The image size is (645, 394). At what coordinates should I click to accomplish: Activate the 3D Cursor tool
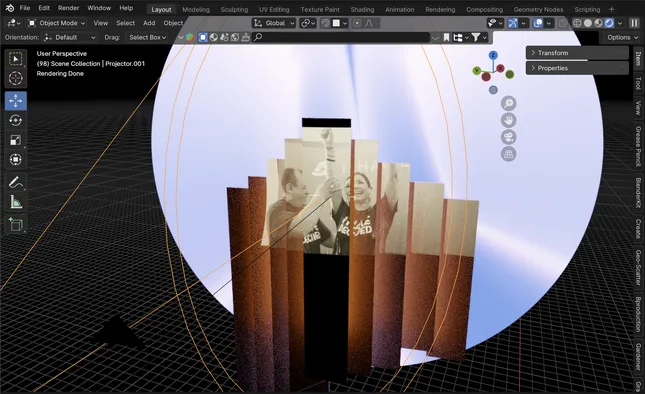coord(16,78)
